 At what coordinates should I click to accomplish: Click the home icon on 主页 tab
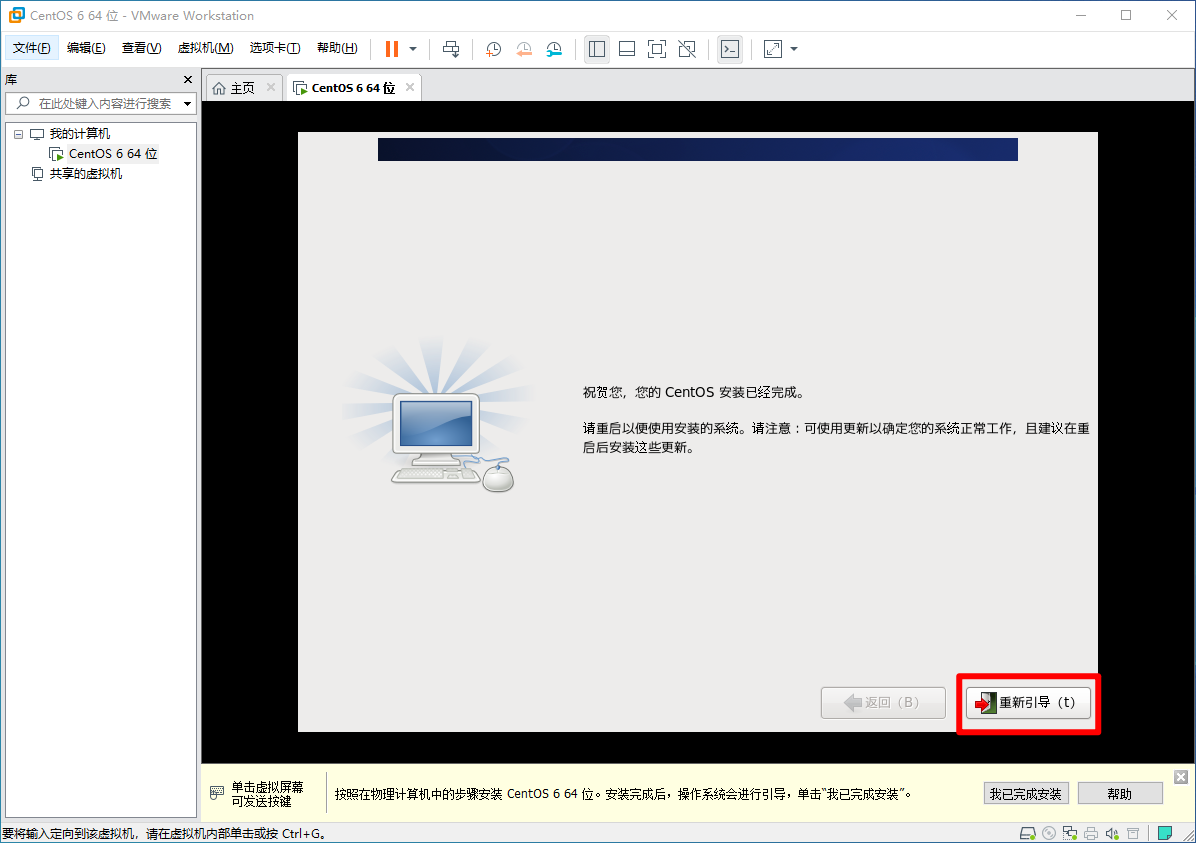(219, 88)
